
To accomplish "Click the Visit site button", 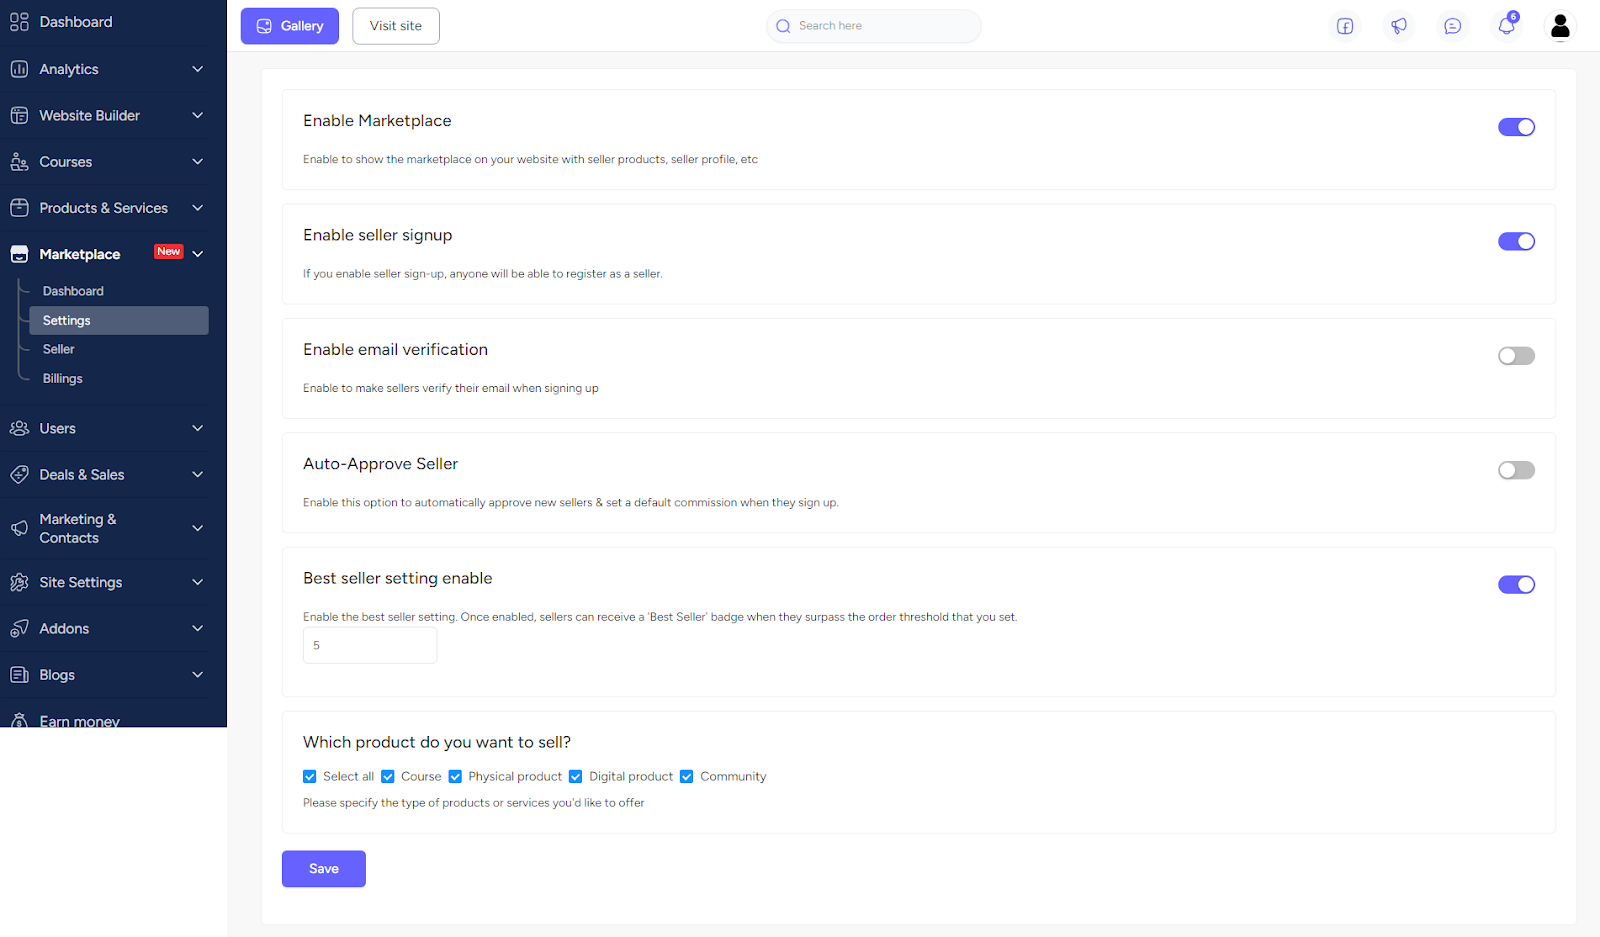I will [x=396, y=26].
